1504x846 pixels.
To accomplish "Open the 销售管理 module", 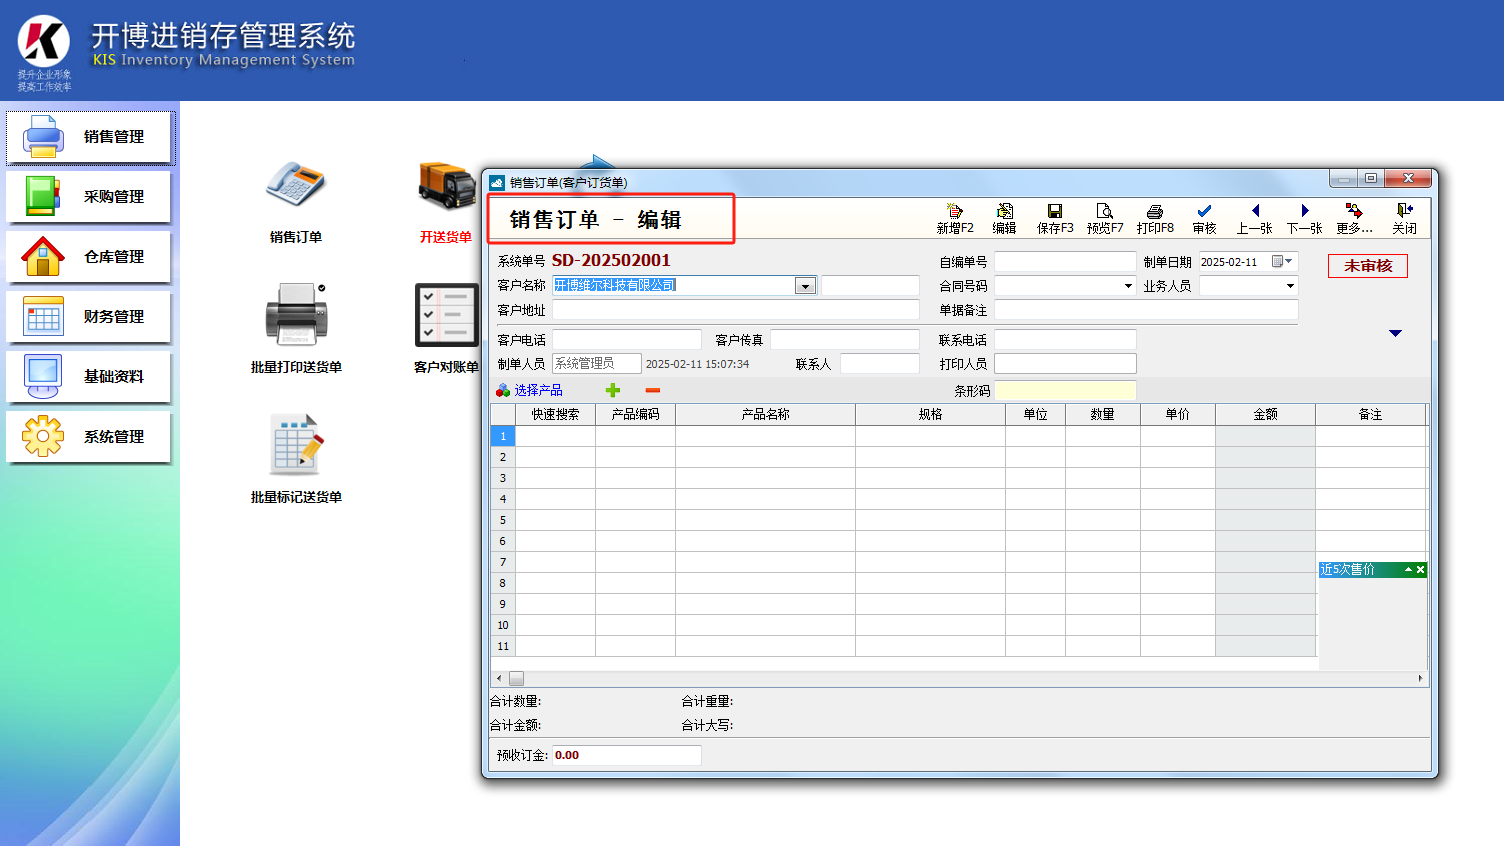I will pos(90,137).
